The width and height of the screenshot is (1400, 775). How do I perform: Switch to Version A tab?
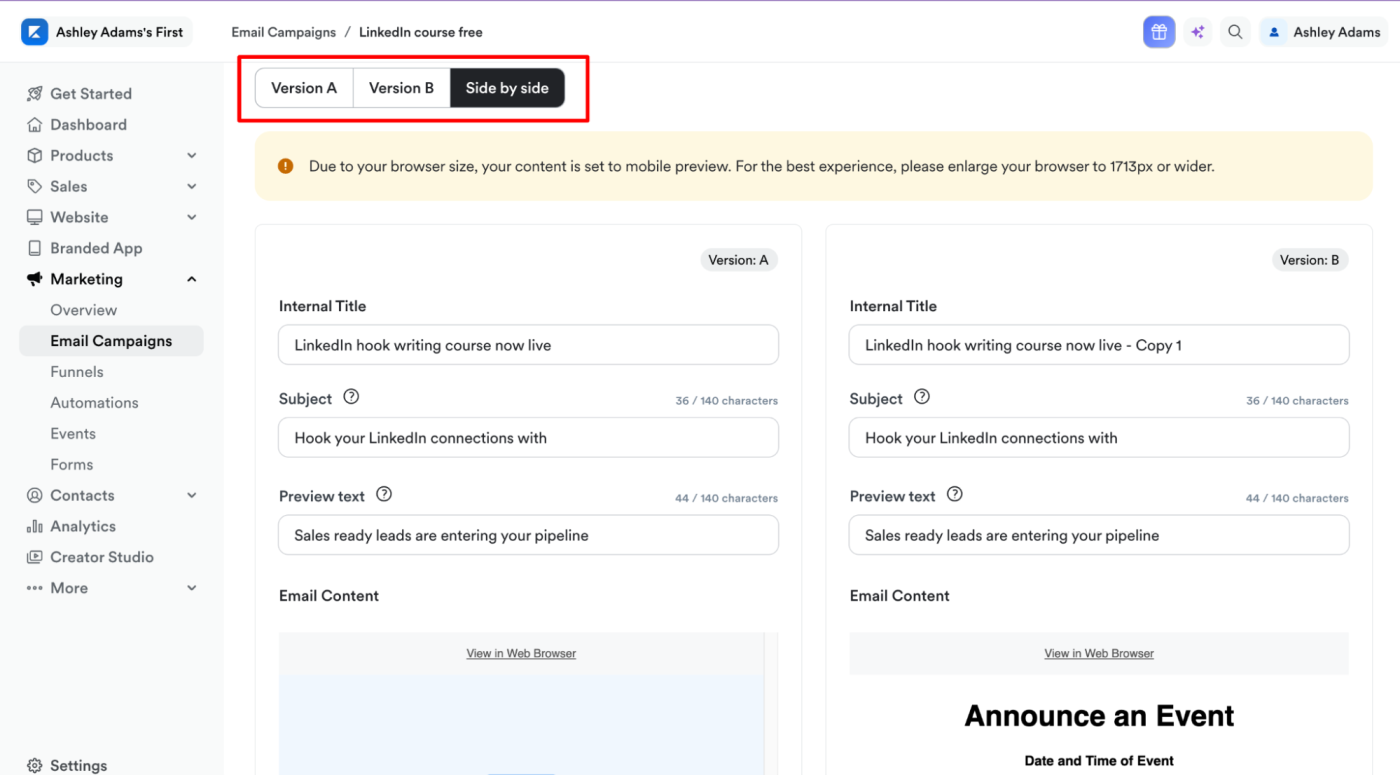point(304,88)
